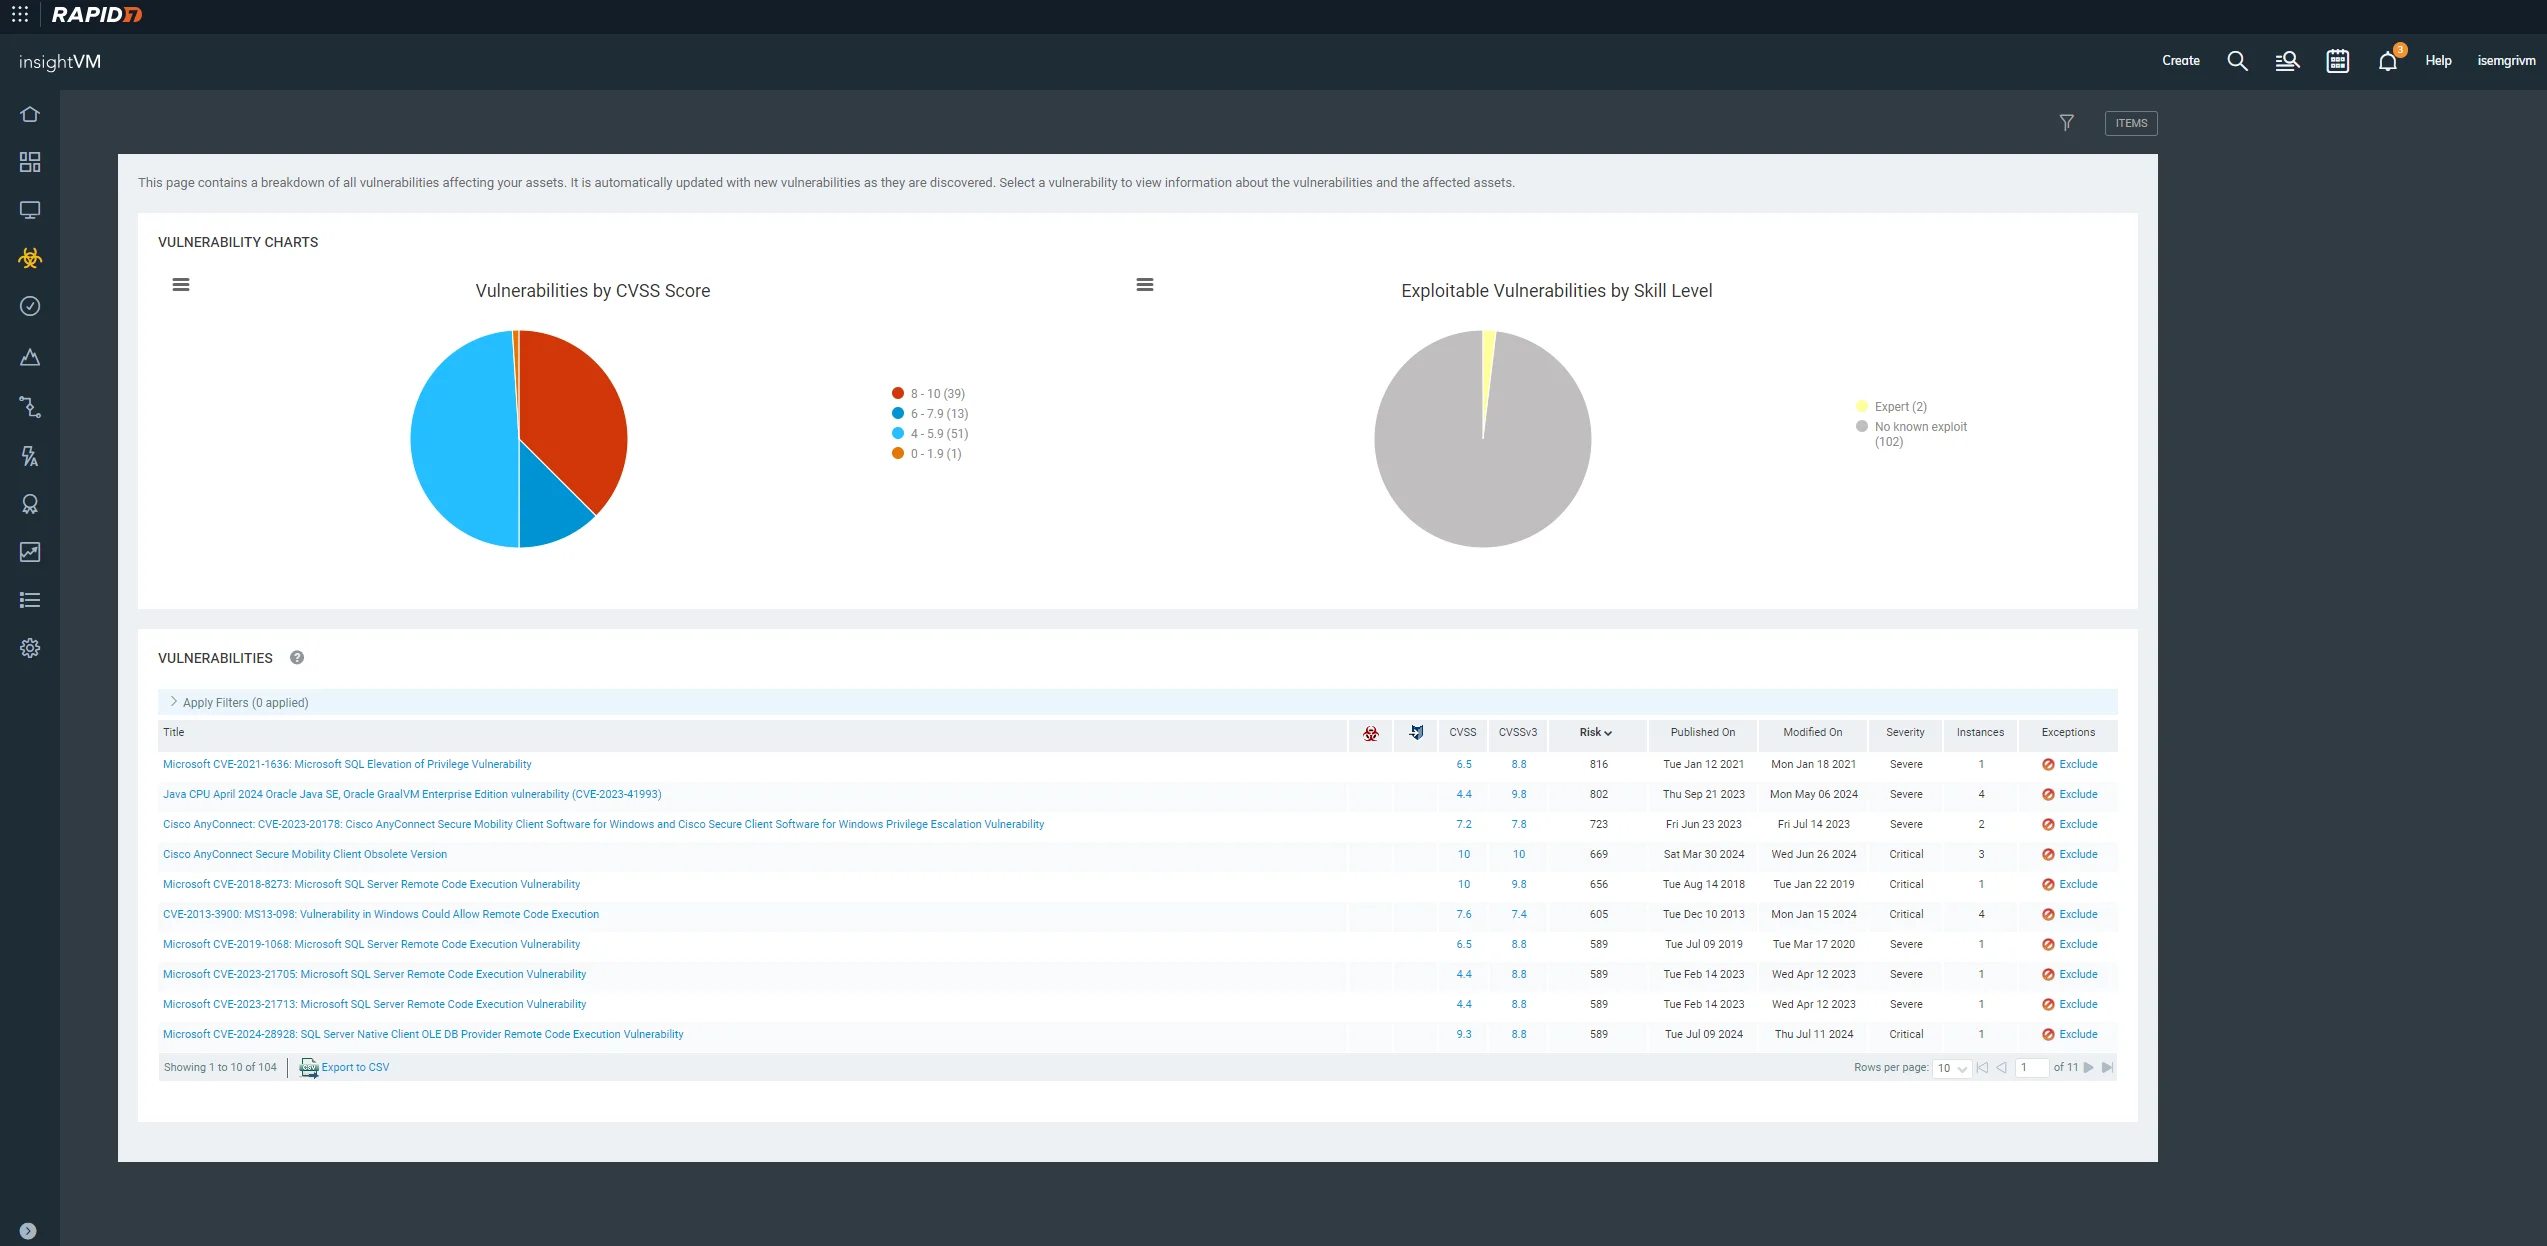The width and height of the screenshot is (2547, 1246).
Task: Sort by the Risk column
Action: click(1595, 733)
